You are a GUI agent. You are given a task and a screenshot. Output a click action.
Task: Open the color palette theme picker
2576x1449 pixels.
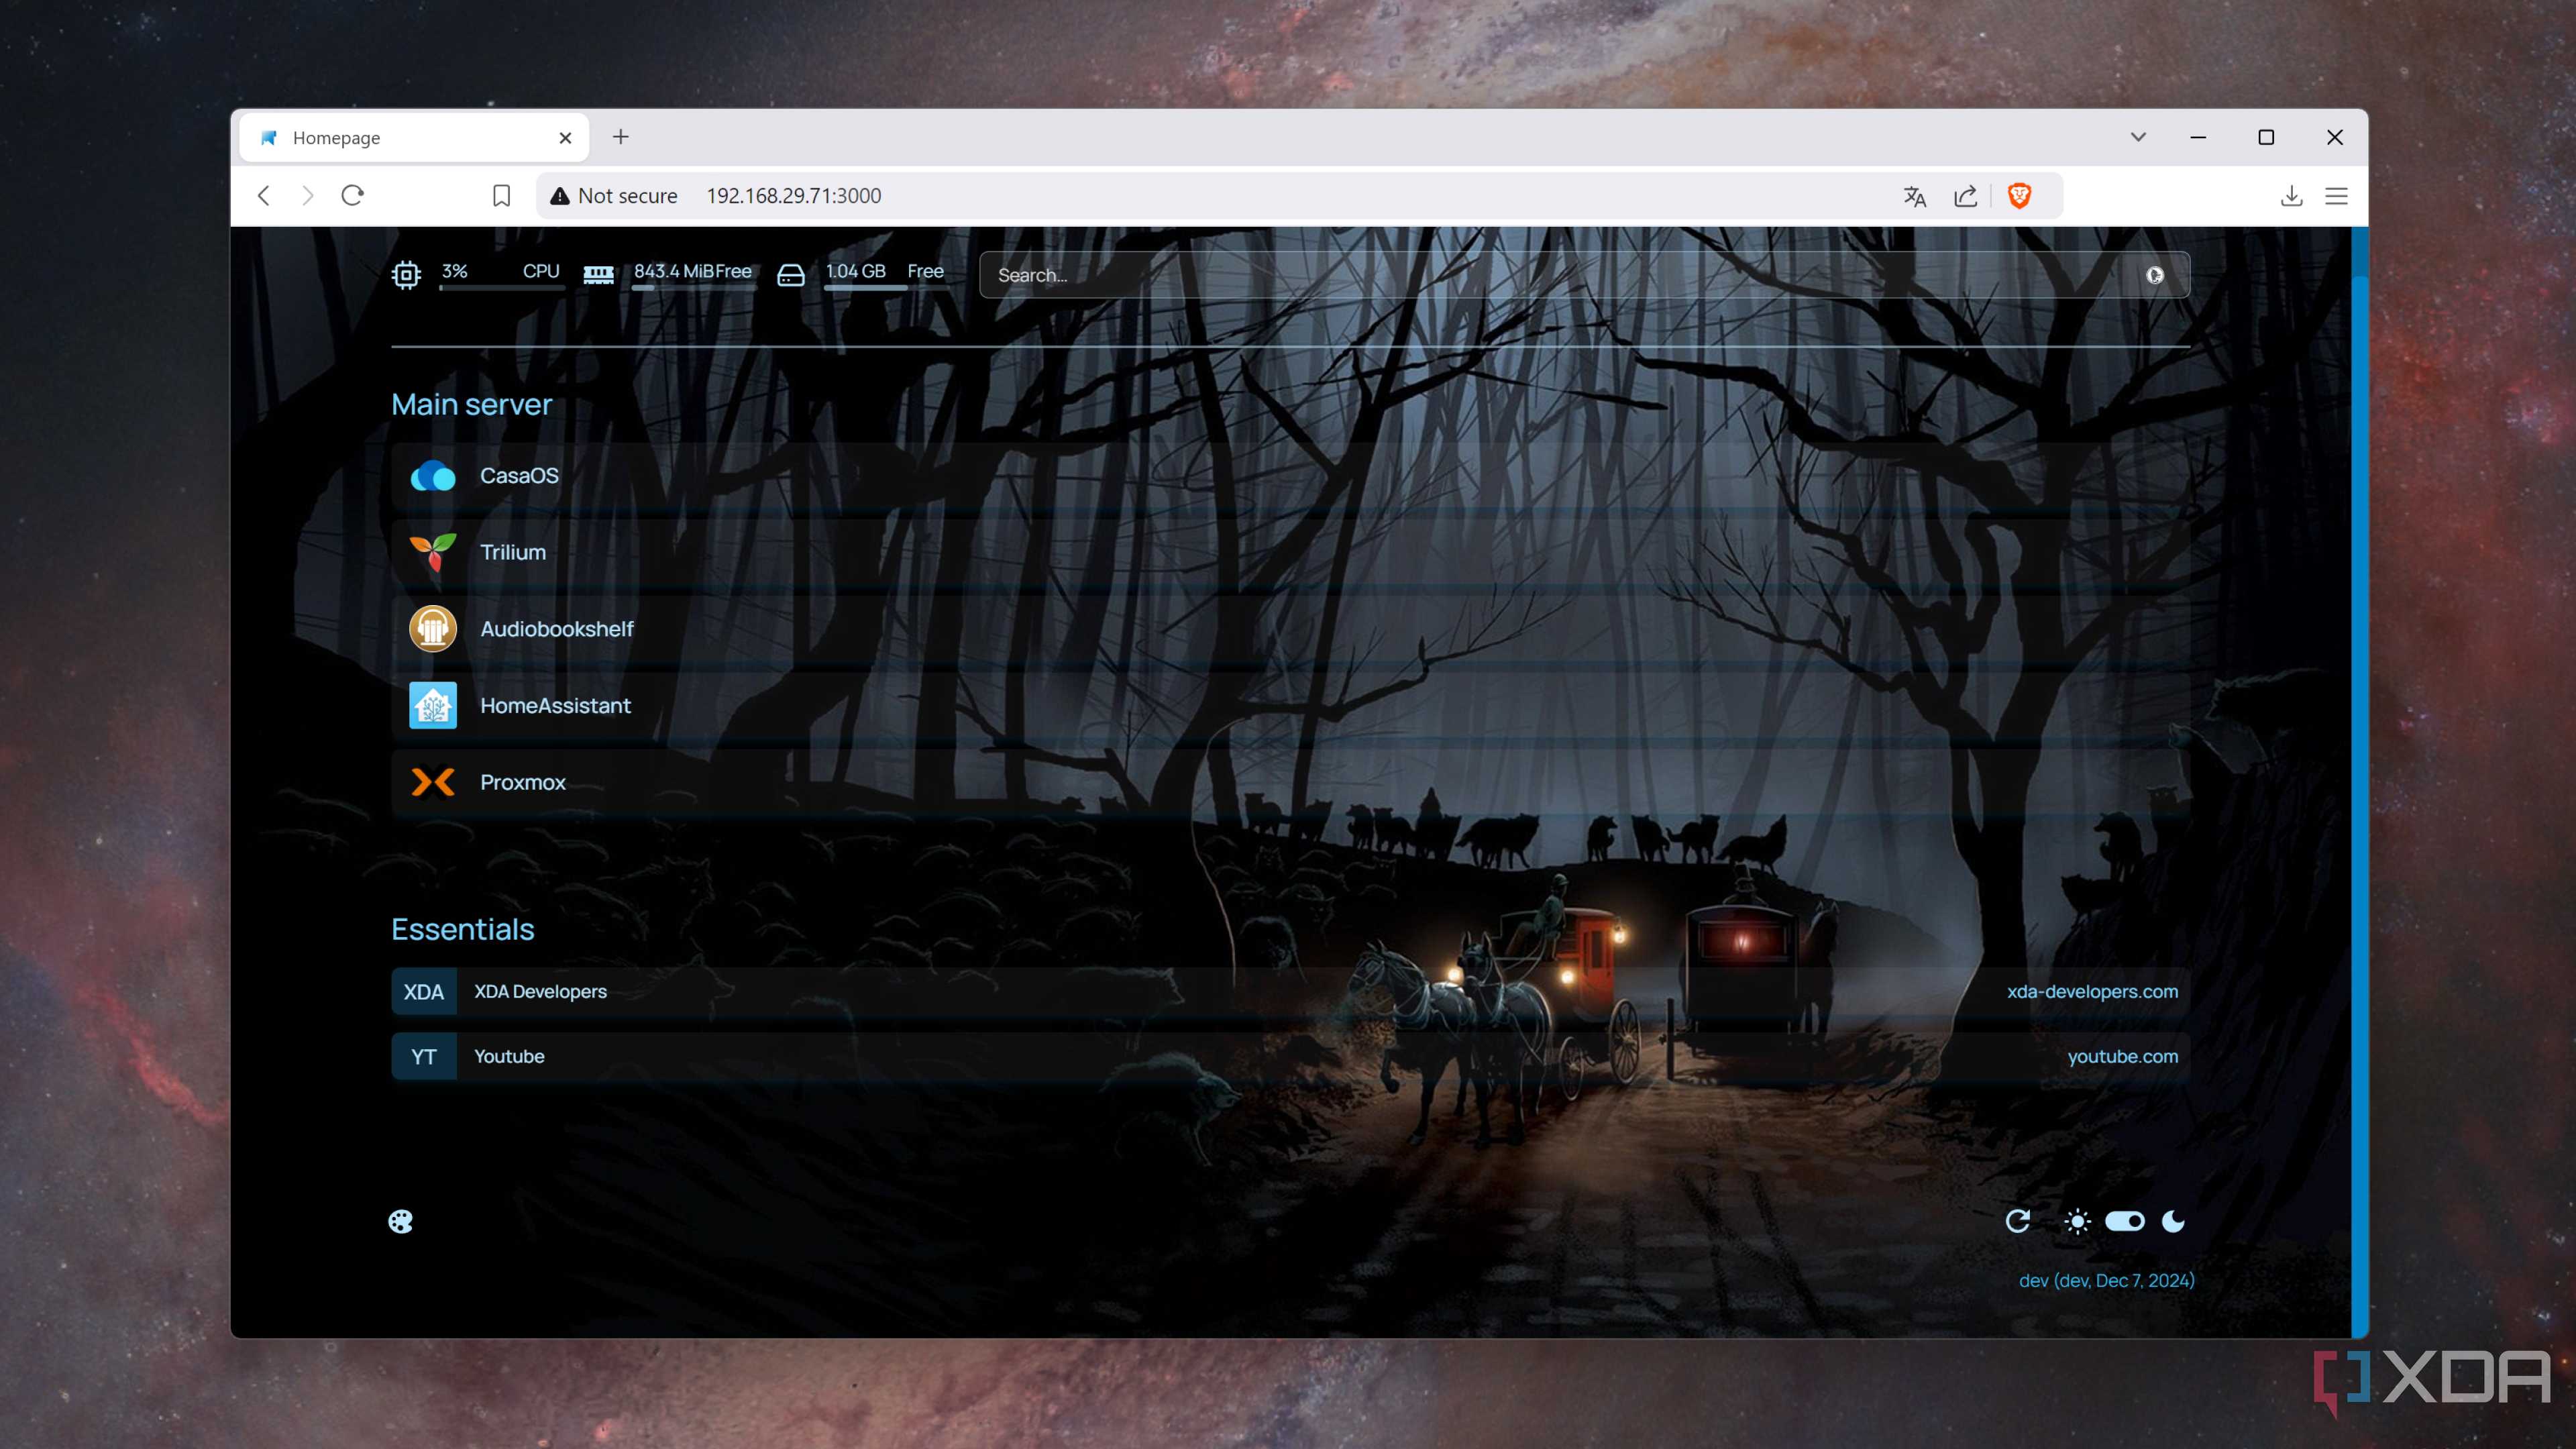tap(401, 1221)
